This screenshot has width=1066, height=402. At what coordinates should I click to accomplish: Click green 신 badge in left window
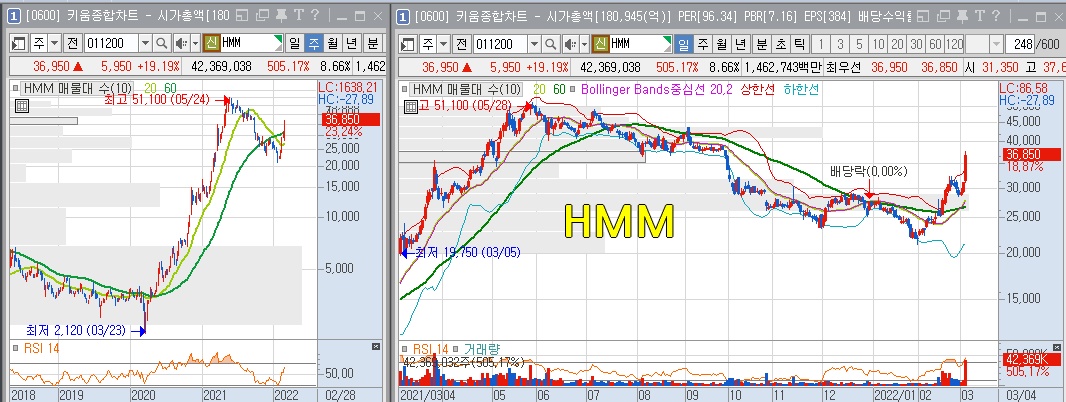(211, 44)
